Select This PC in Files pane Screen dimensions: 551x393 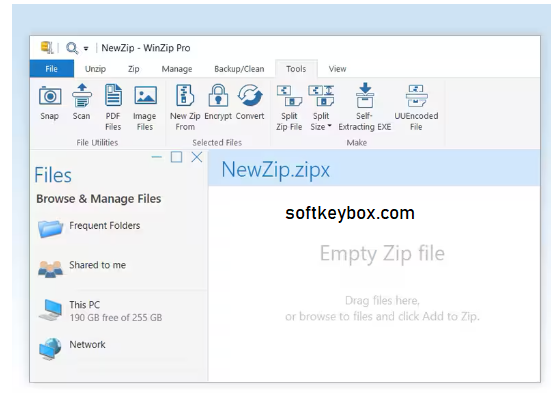100,310
